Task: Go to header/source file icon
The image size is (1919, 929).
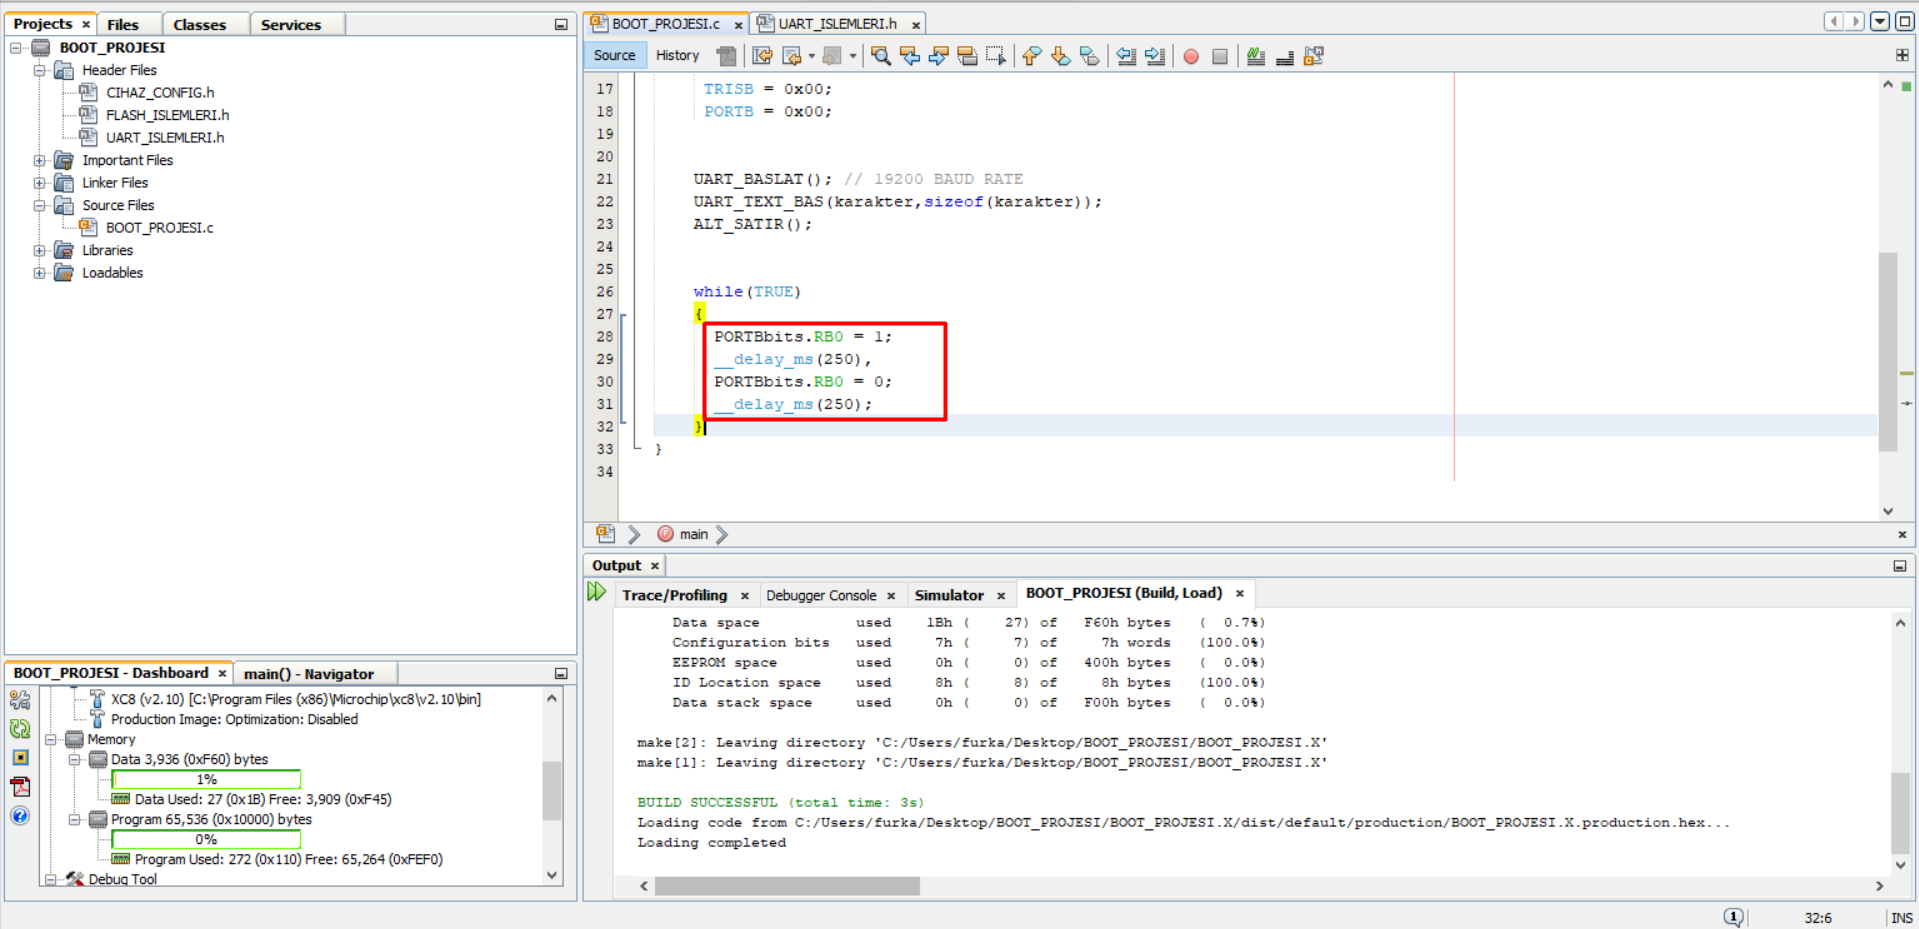Action: [1314, 56]
